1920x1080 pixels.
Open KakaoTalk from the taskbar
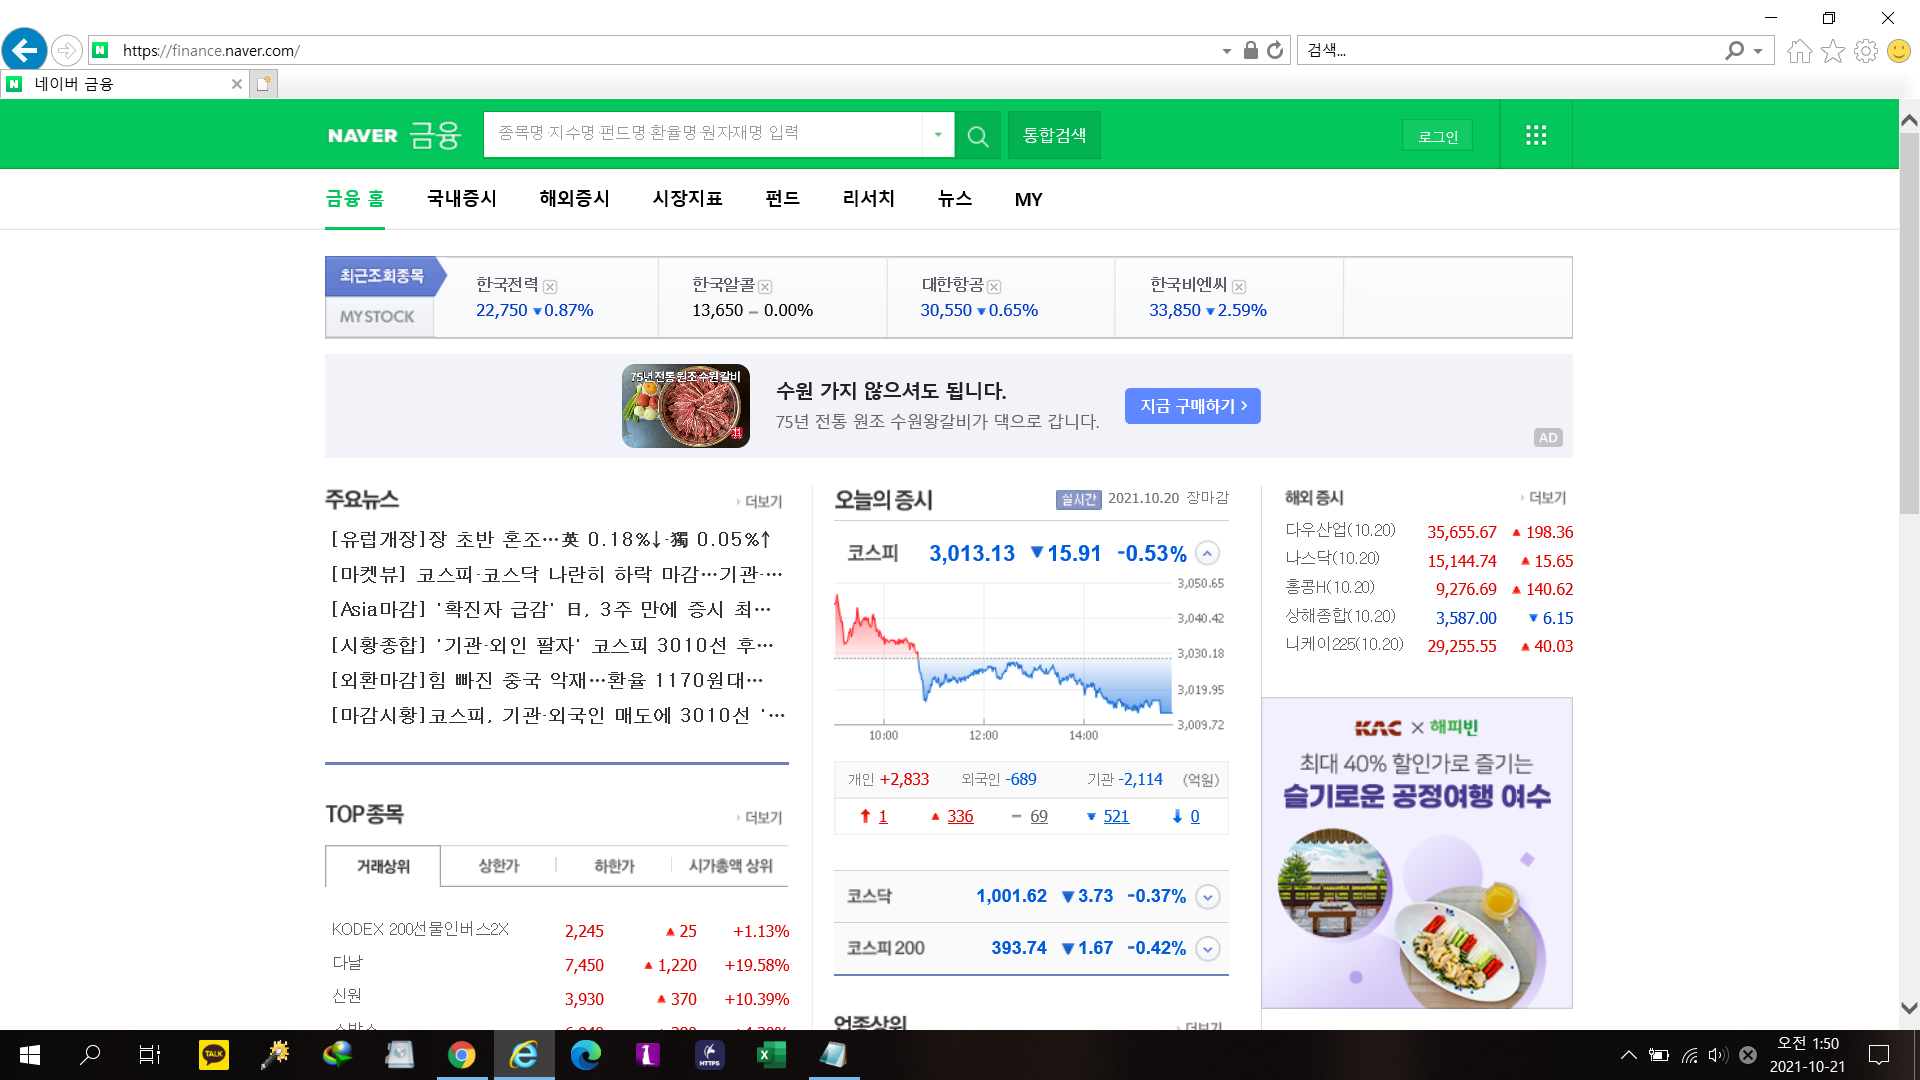[x=213, y=1054]
